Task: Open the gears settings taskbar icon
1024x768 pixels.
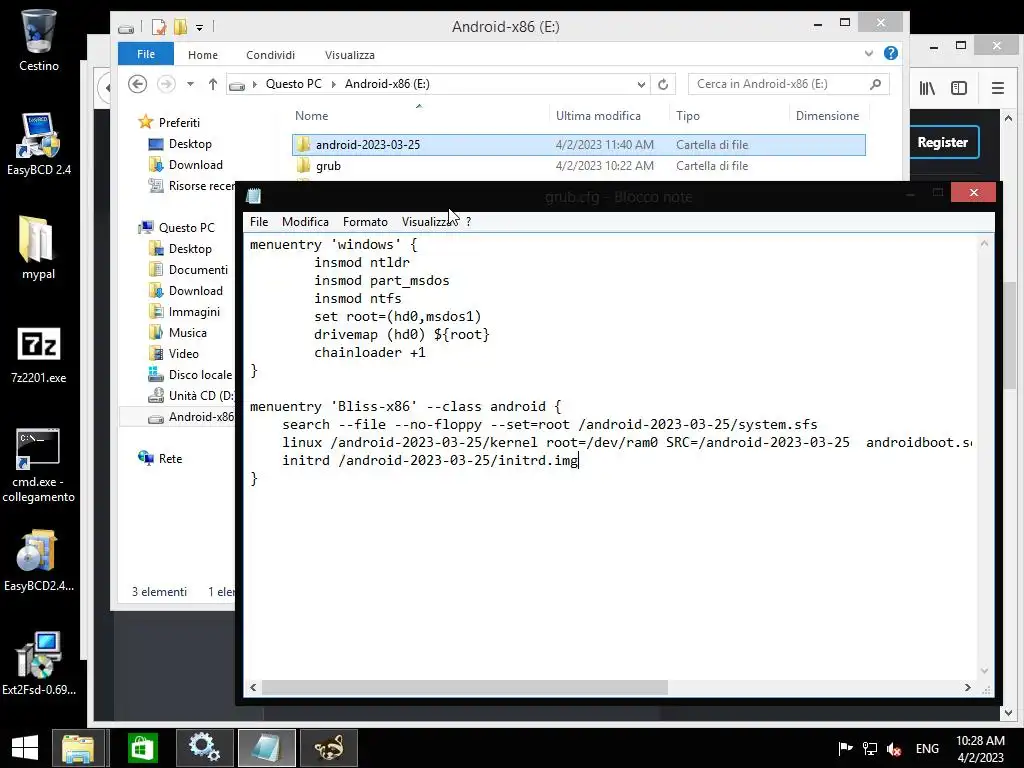Action: pyautogui.click(x=204, y=748)
